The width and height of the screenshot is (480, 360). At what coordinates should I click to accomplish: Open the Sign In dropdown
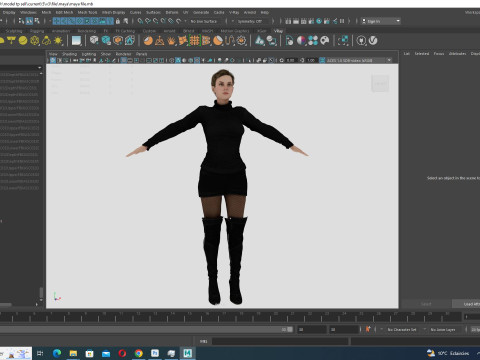381,21
